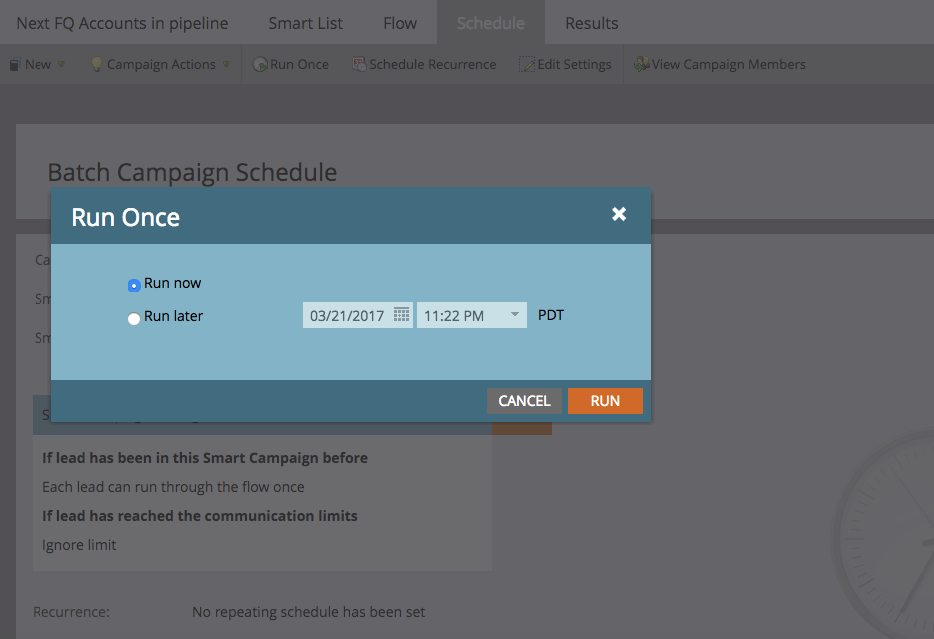Open the Campaign Actions menu
The image size is (934, 639).
(161, 64)
